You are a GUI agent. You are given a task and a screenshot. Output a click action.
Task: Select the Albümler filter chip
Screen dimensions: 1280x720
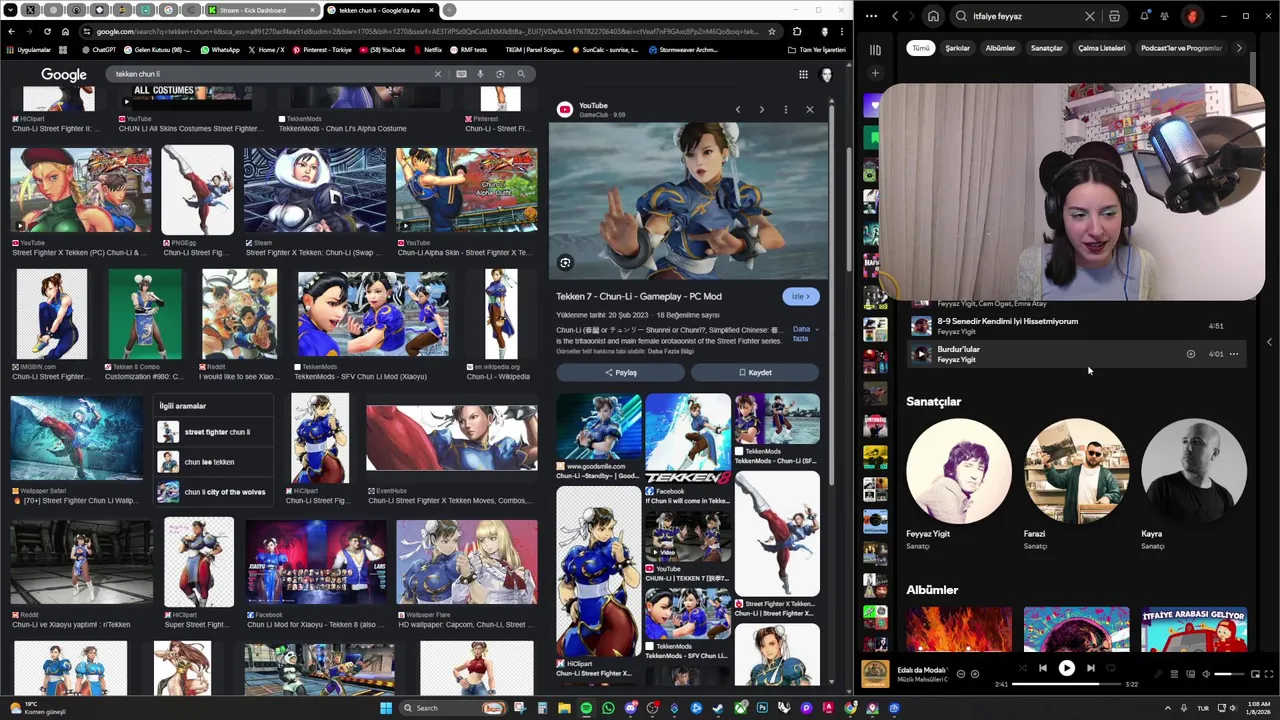pos(1000,48)
